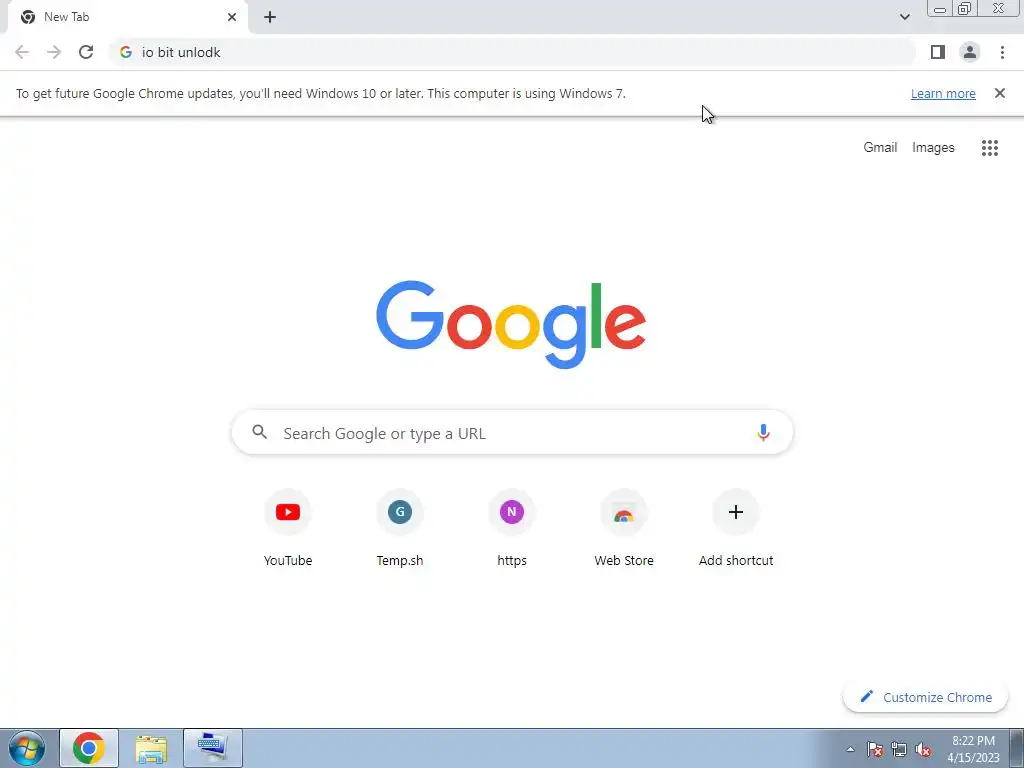
Task: Click the Show desktop strip by the clock
Action: [1016, 748]
